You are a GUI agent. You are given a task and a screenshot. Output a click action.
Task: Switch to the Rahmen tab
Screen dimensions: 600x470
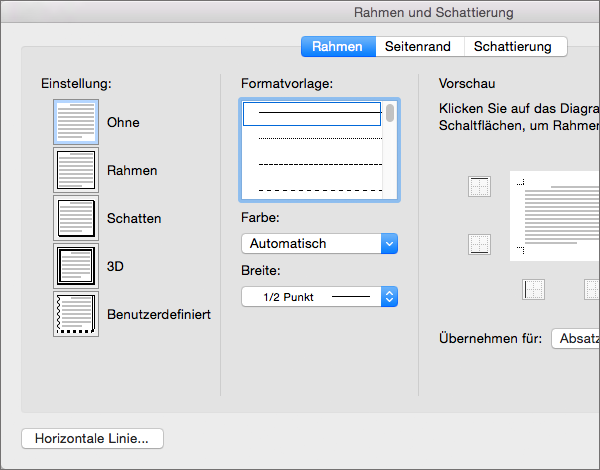338,47
